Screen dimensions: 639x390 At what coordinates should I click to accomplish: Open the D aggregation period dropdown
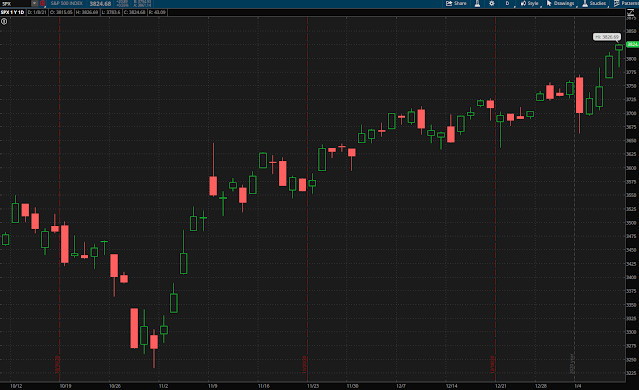[508, 3]
